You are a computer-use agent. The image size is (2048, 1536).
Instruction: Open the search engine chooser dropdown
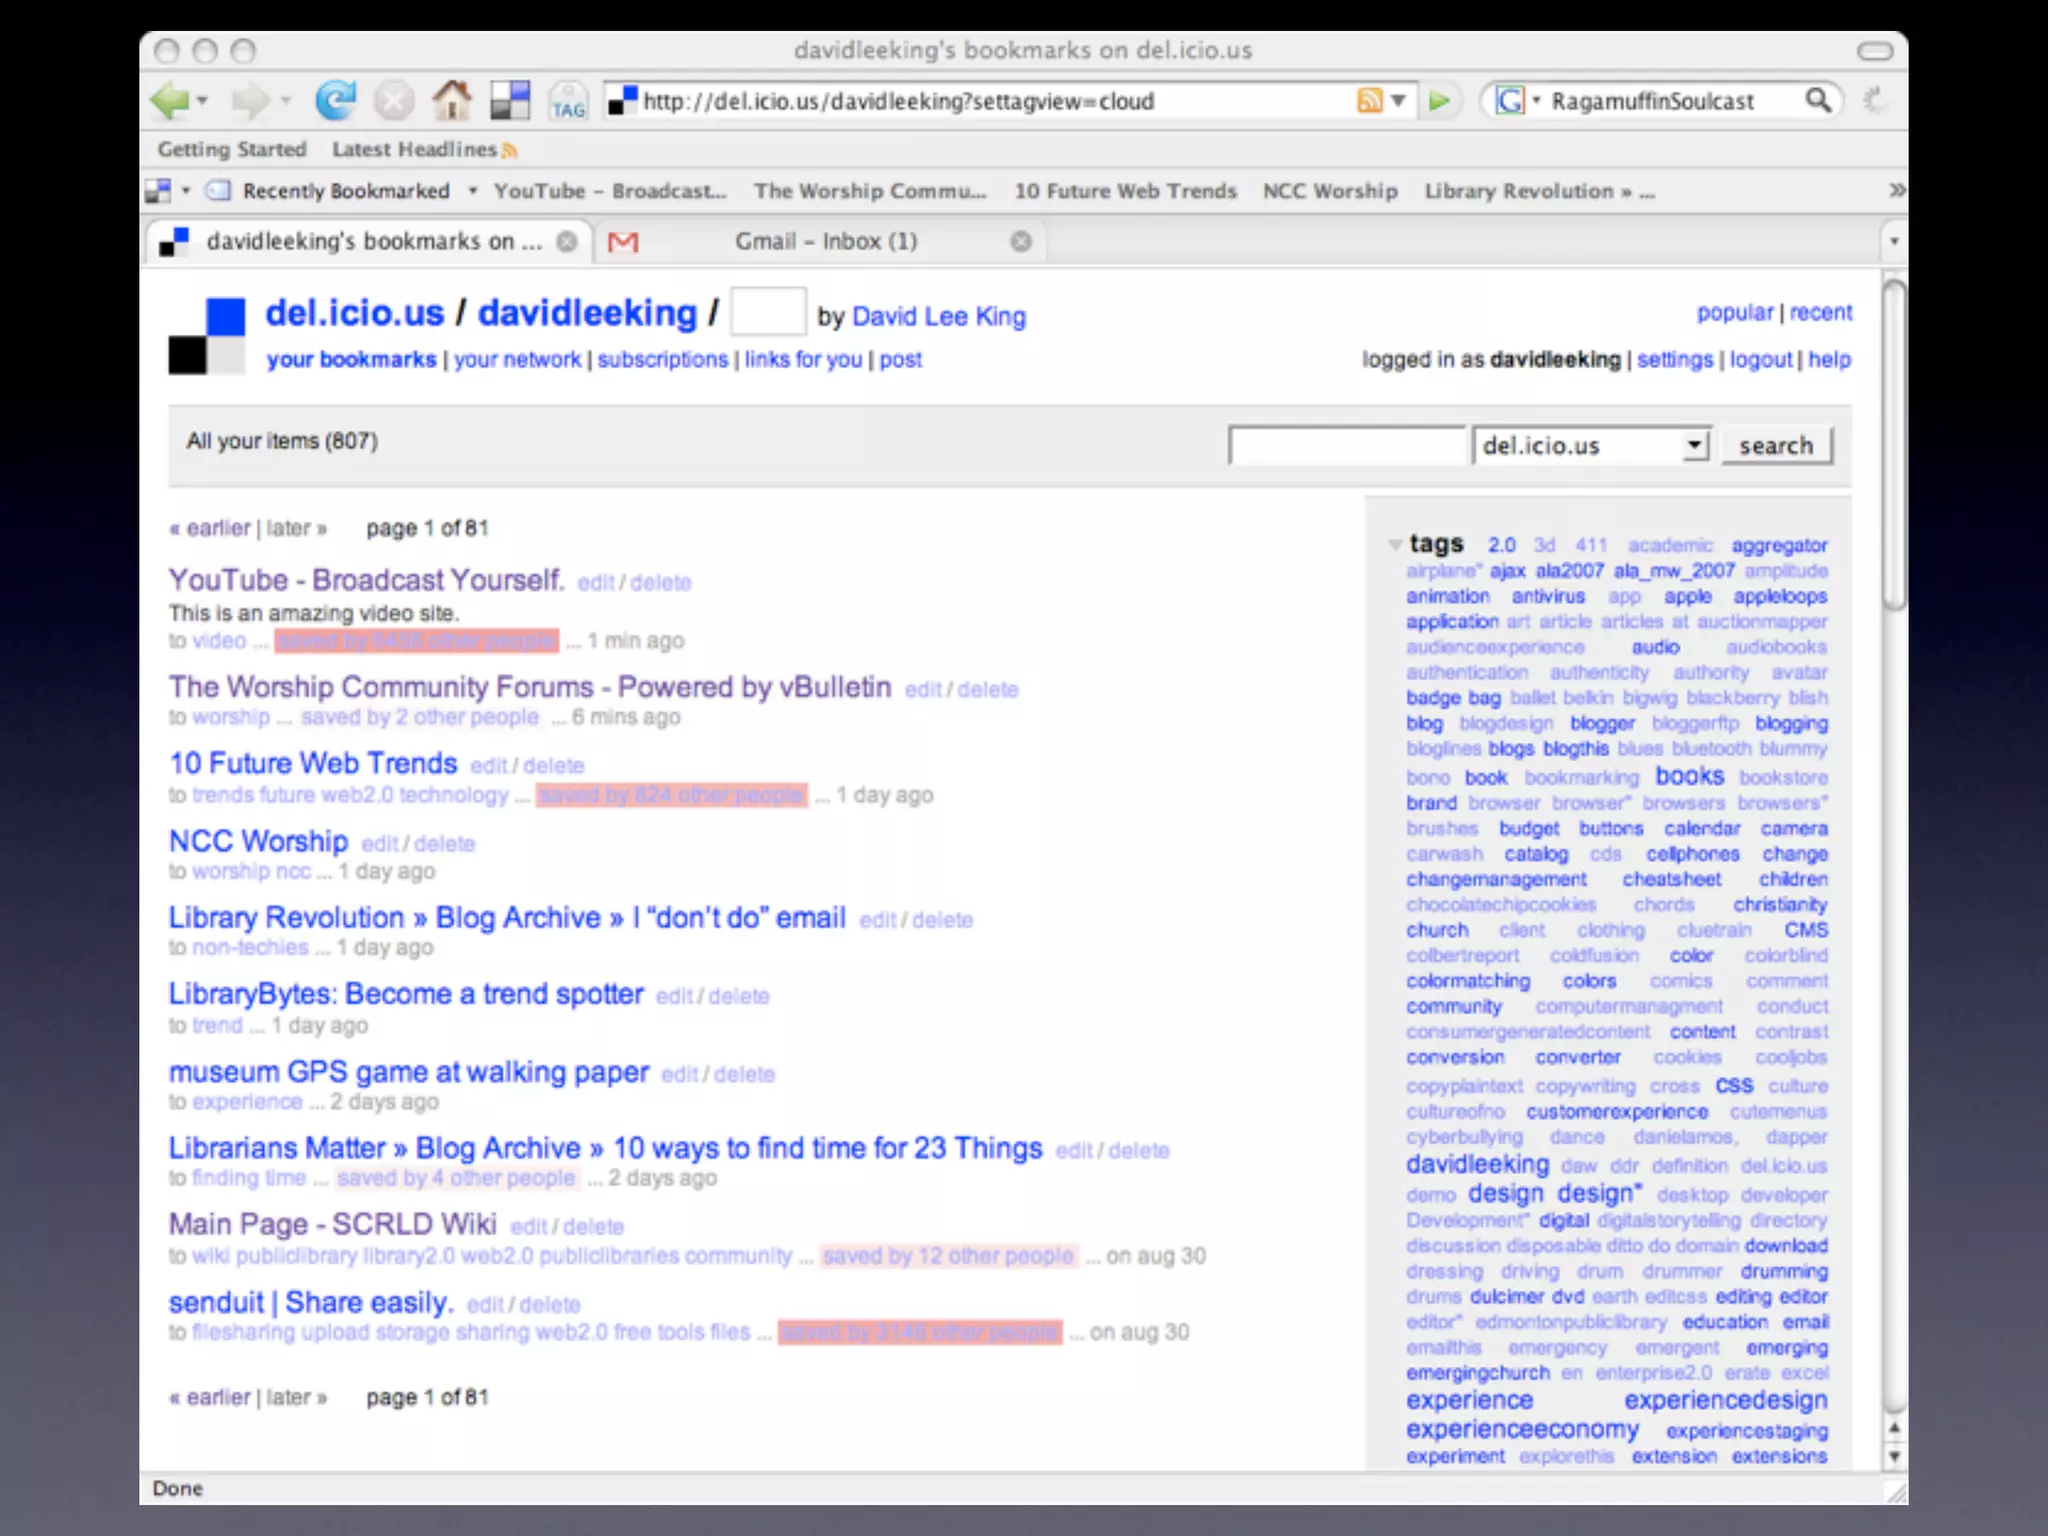click(1518, 101)
